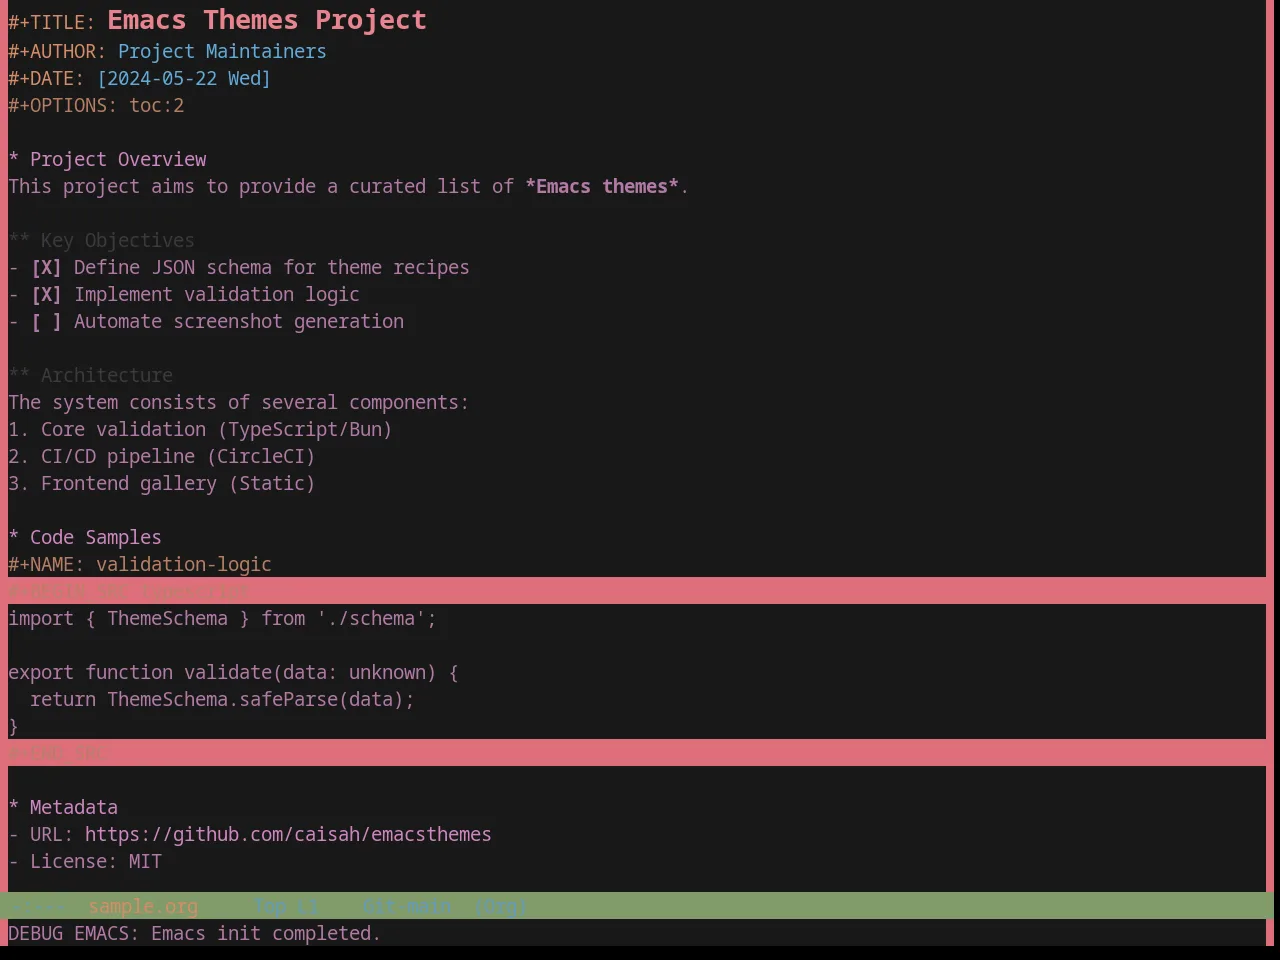Open the github.com/caisah/emacsthemes link
The image size is (1280, 960).
288,834
